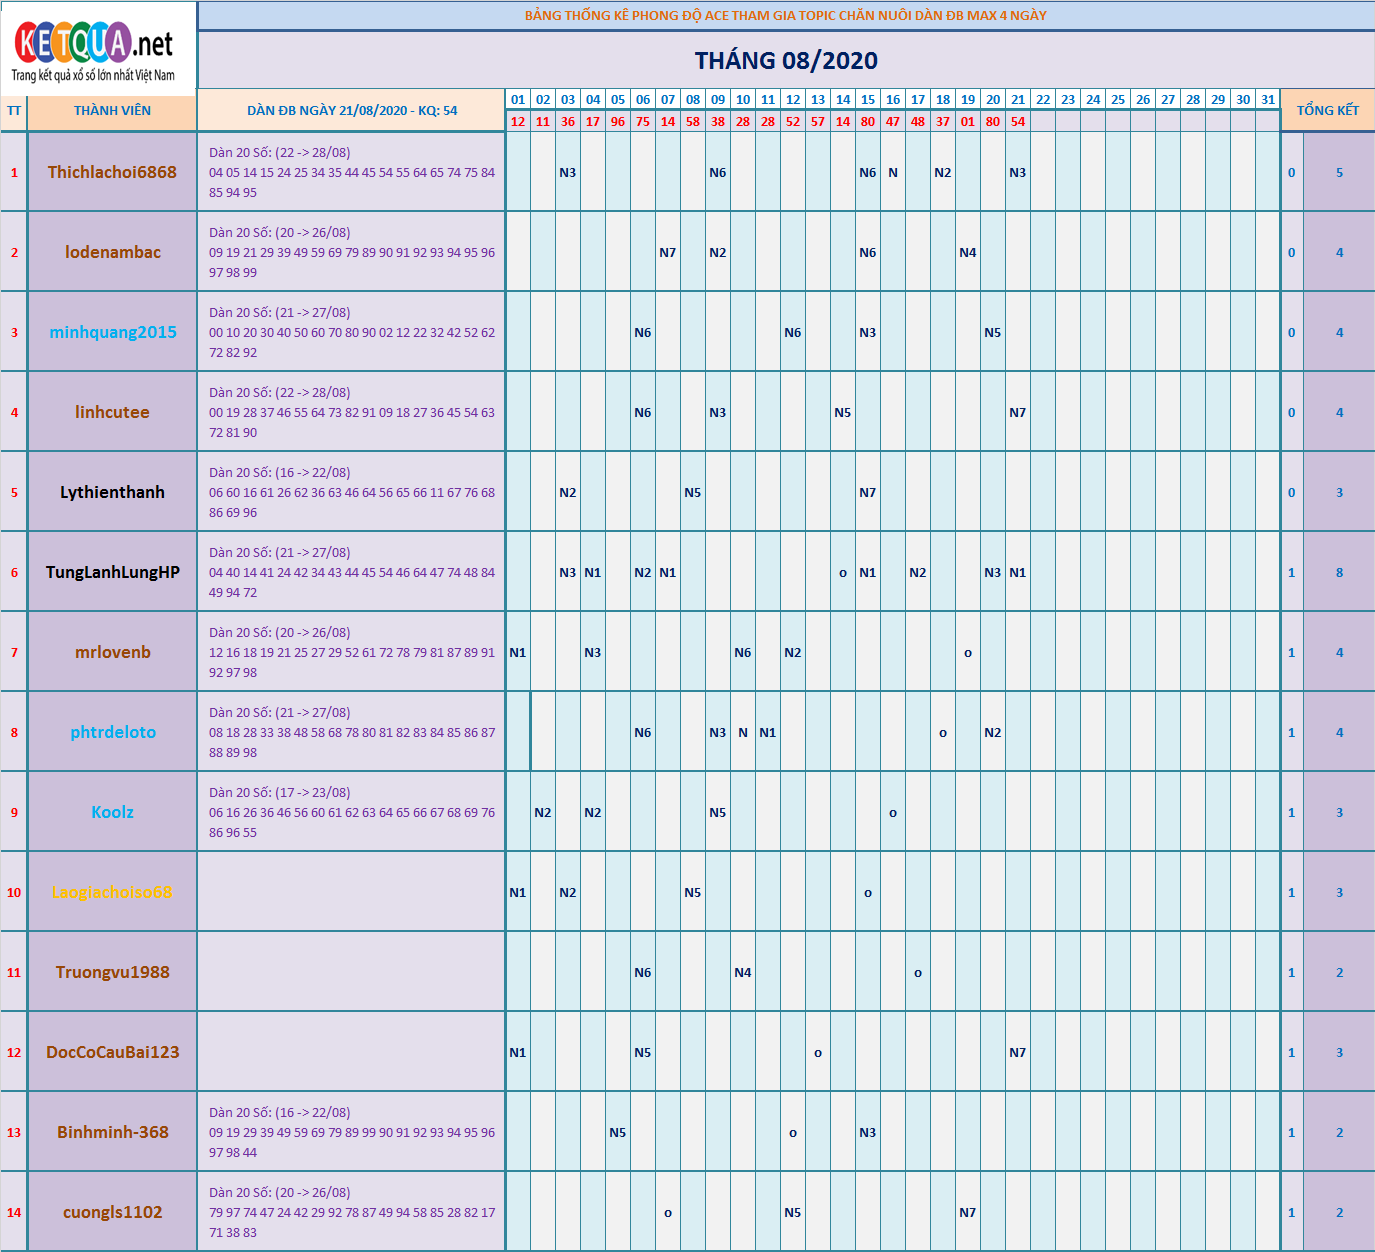Click the TỔNG KẾT column header
The height and width of the screenshot is (1252, 1375).
[x=1328, y=110]
